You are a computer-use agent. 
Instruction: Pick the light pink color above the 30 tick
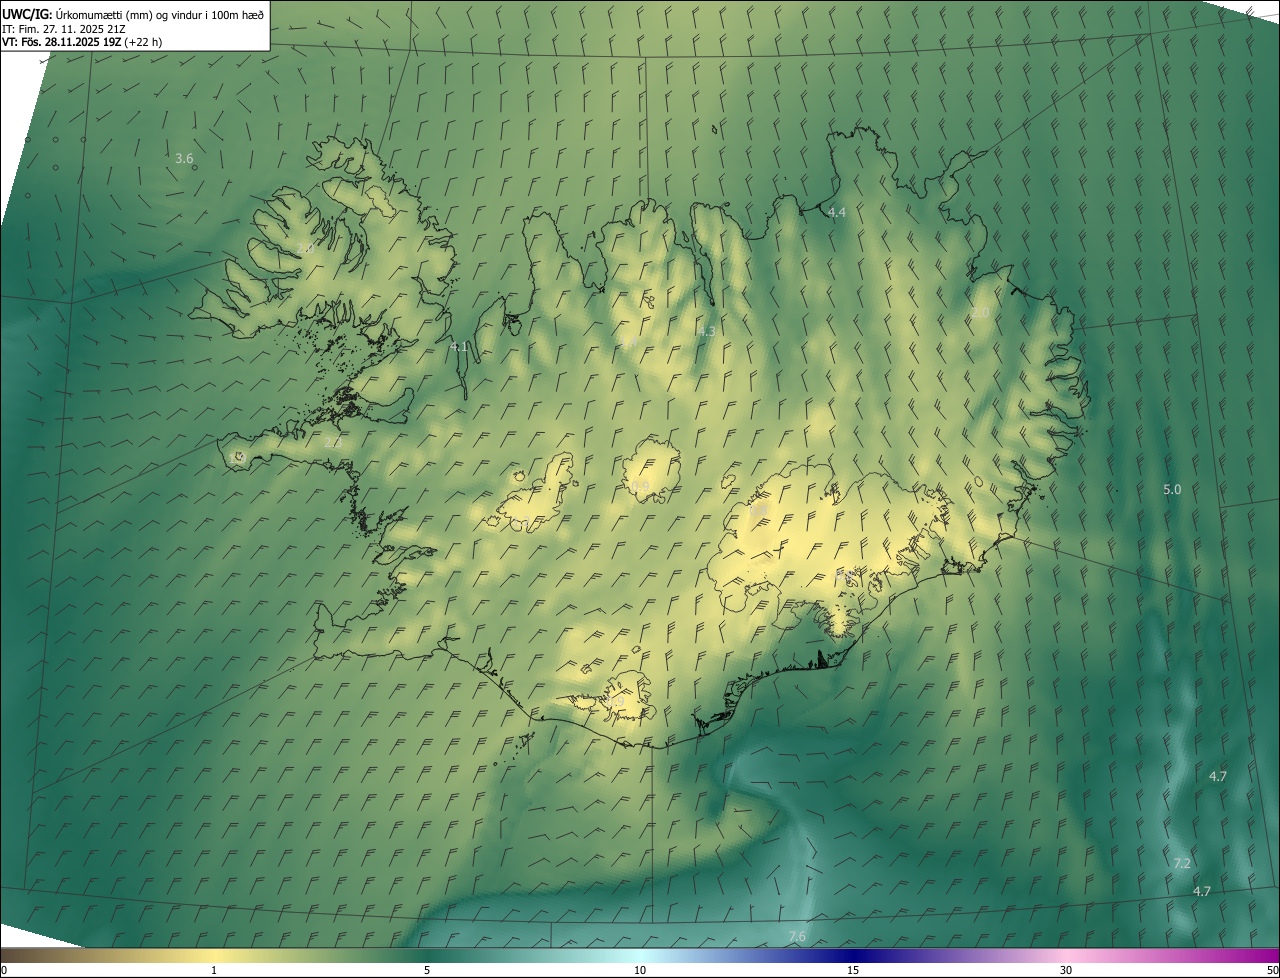(1066, 955)
